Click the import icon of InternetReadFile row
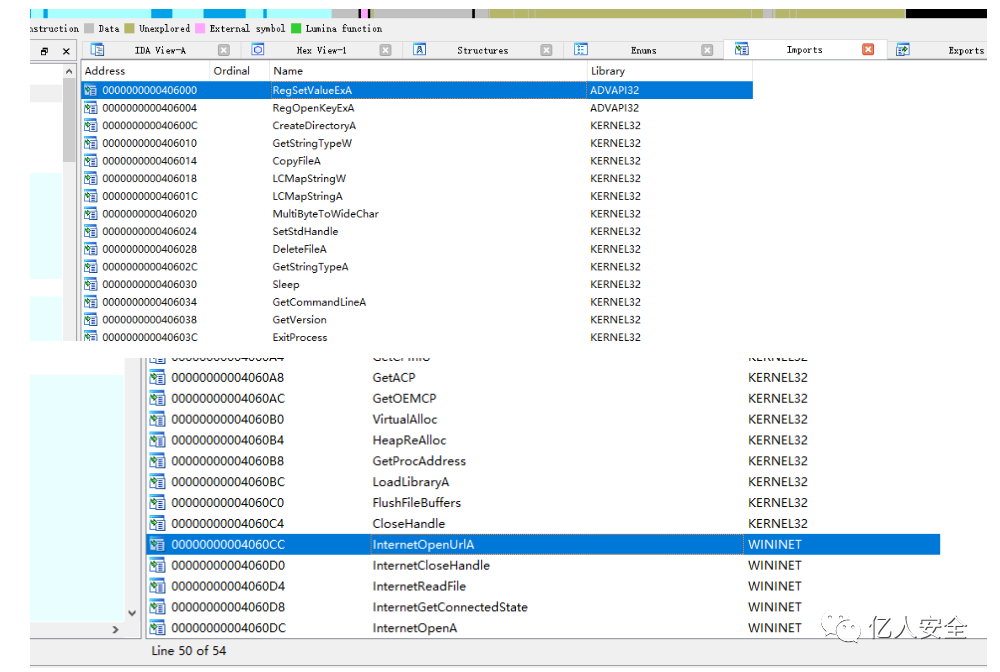 pos(157,587)
